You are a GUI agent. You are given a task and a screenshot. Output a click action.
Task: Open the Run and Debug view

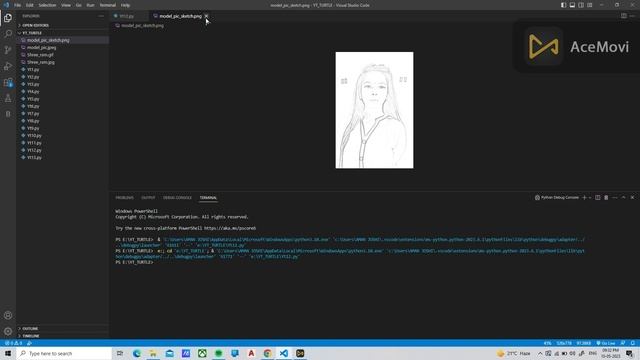pos(8,66)
